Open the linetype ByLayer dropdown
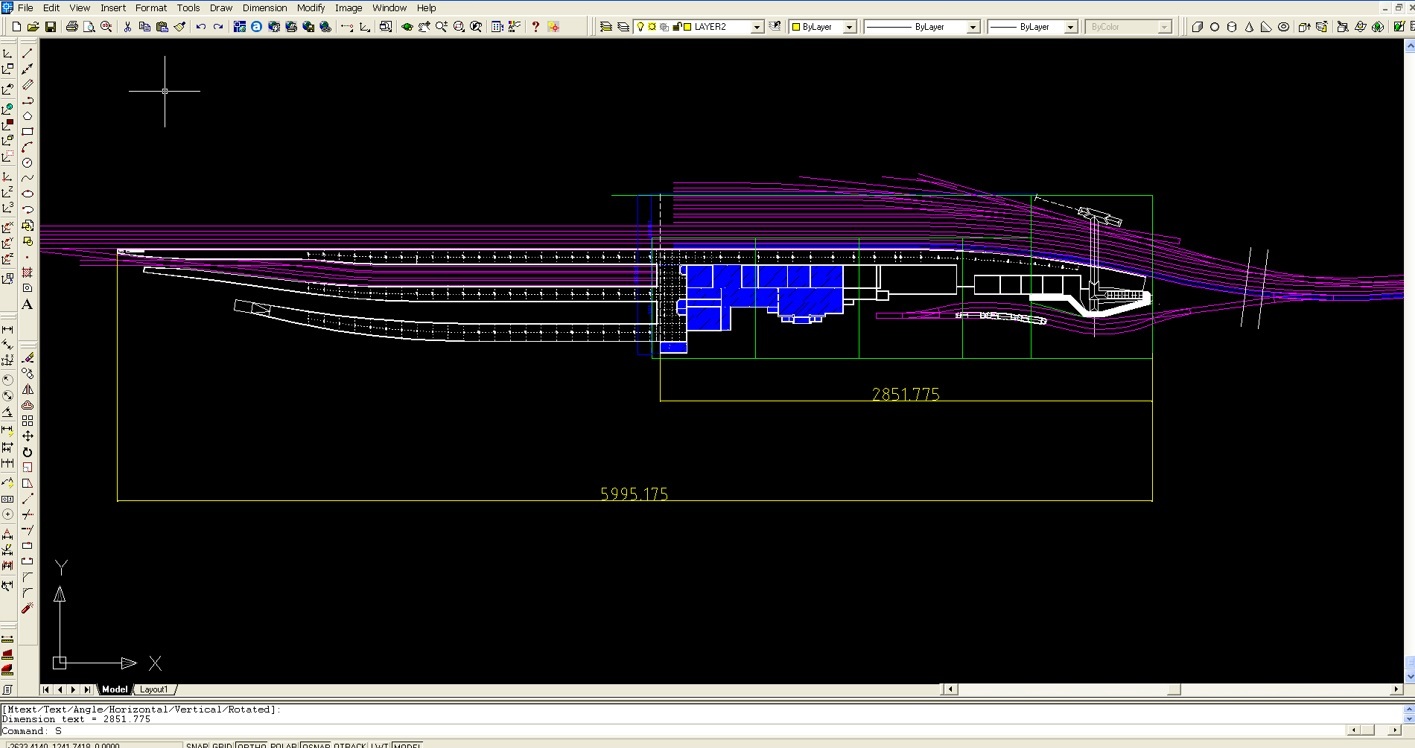The width and height of the screenshot is (1415, 748). click(x=973, y=27)
